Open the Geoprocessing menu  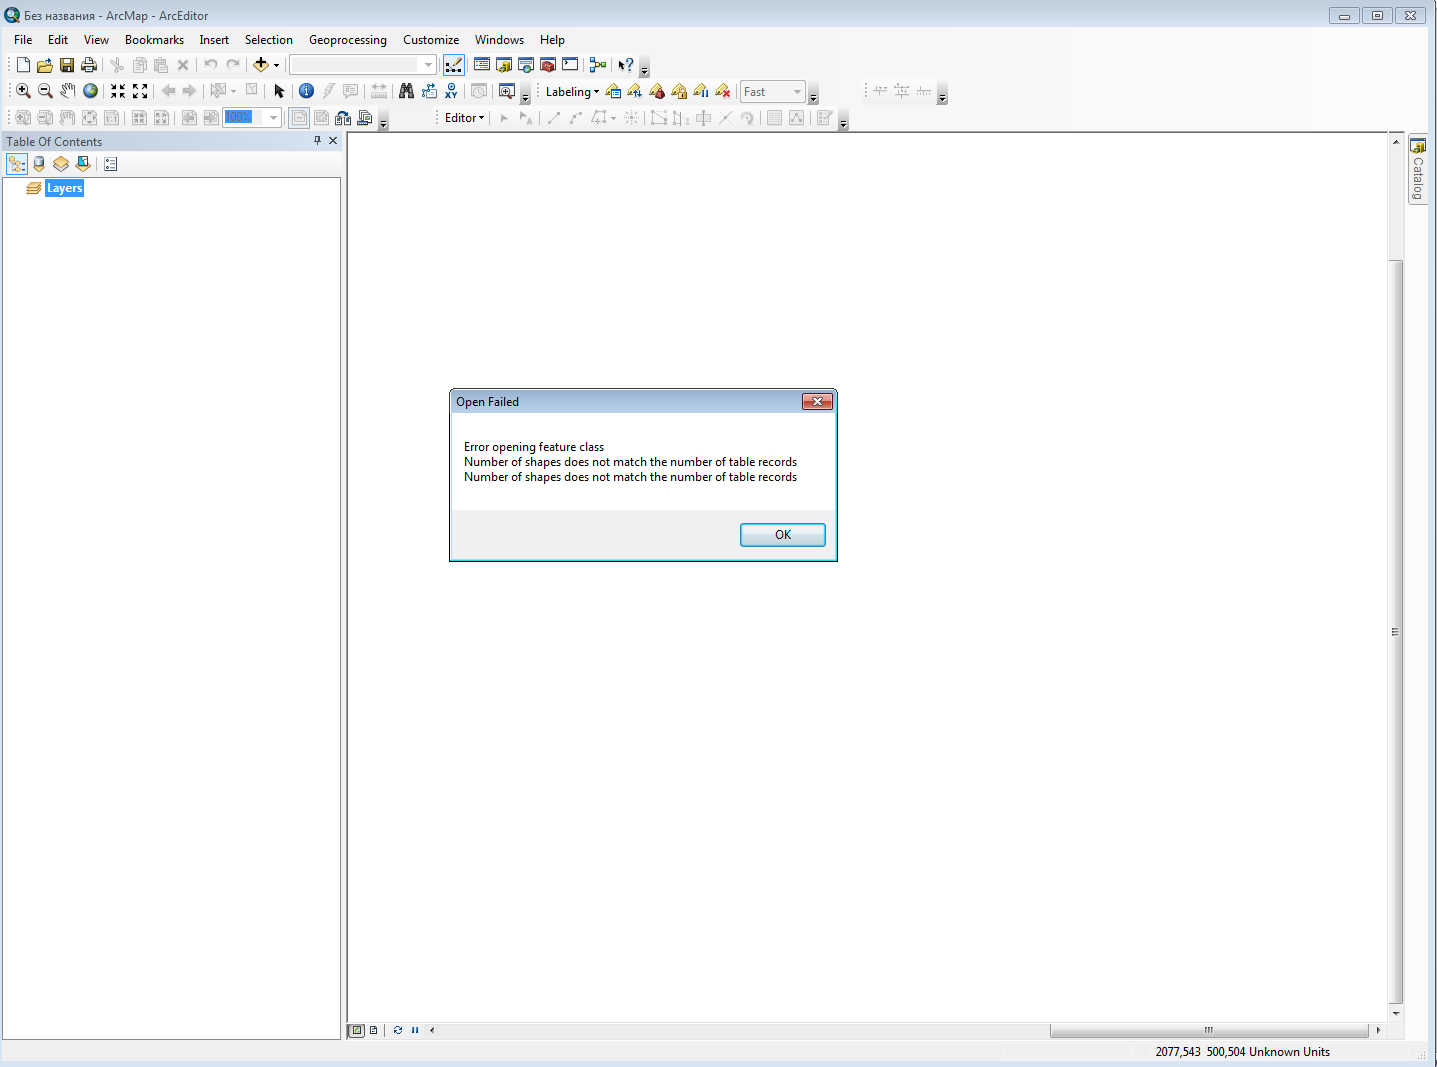point(348,40)
